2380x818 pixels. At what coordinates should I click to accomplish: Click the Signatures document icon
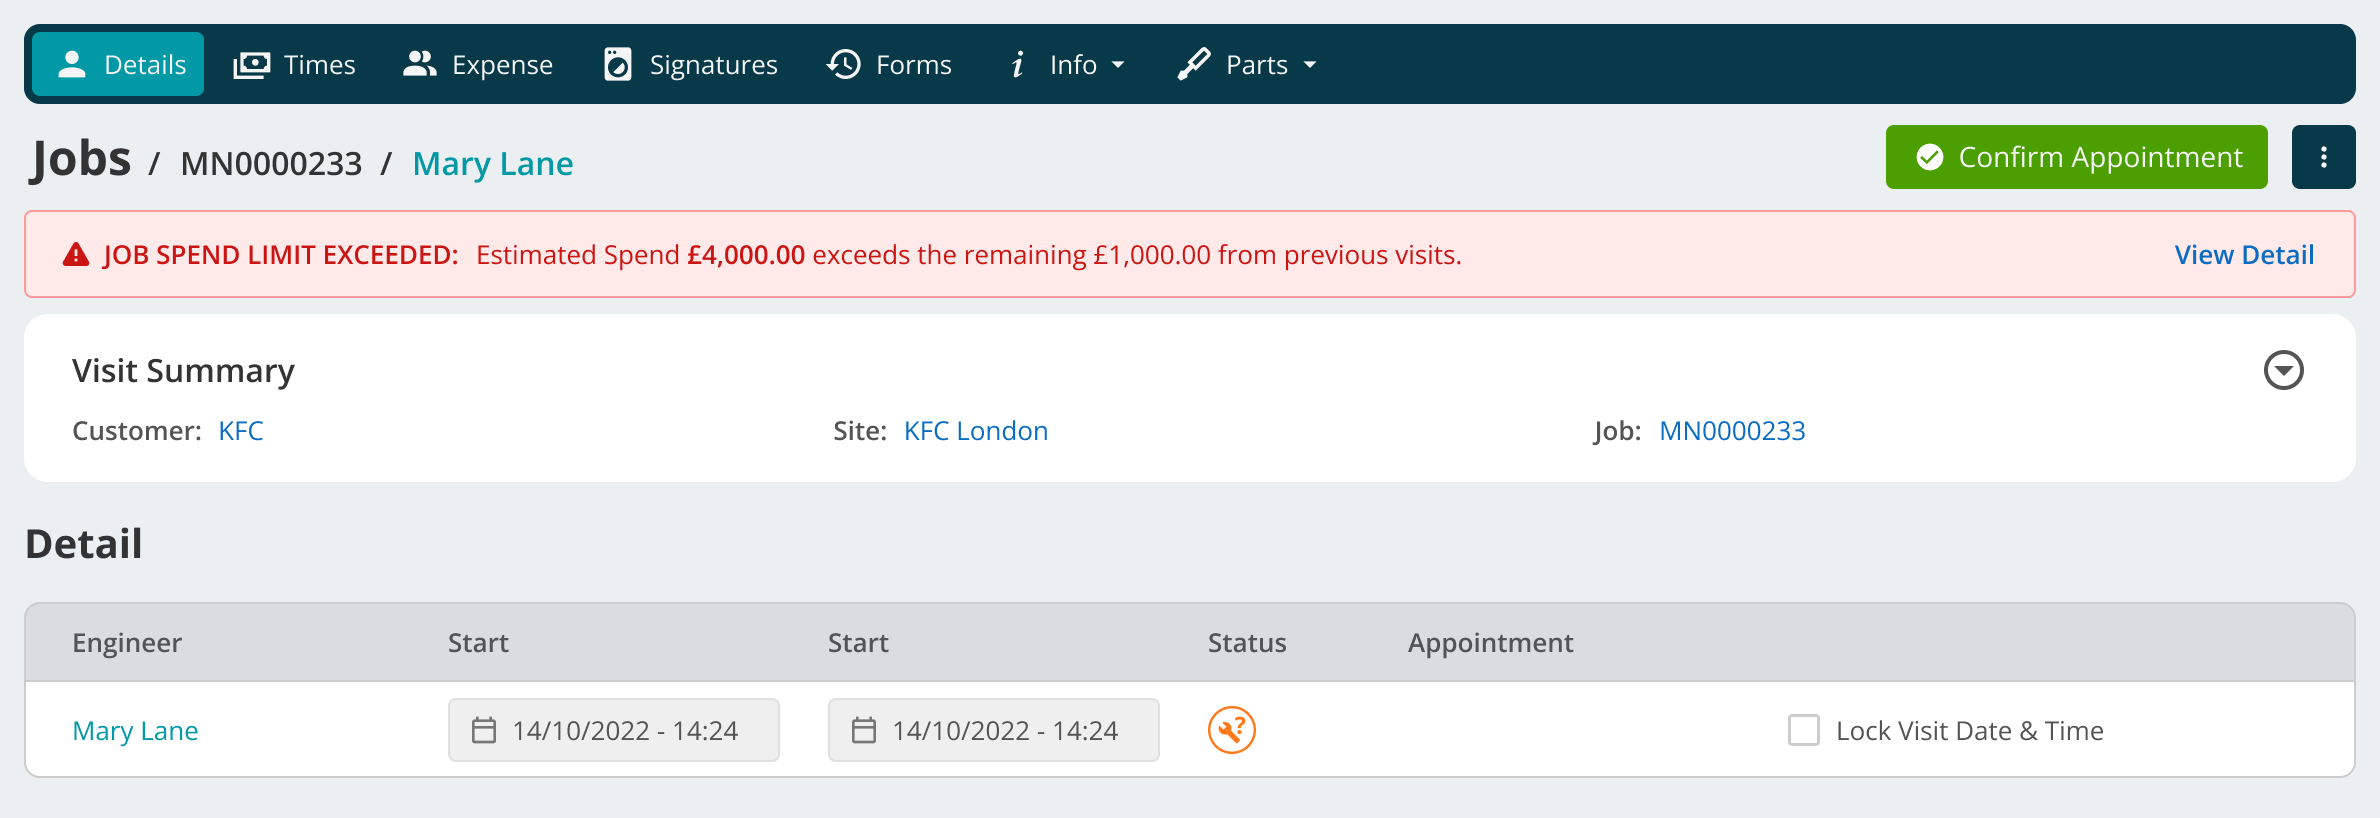[618, 64]
